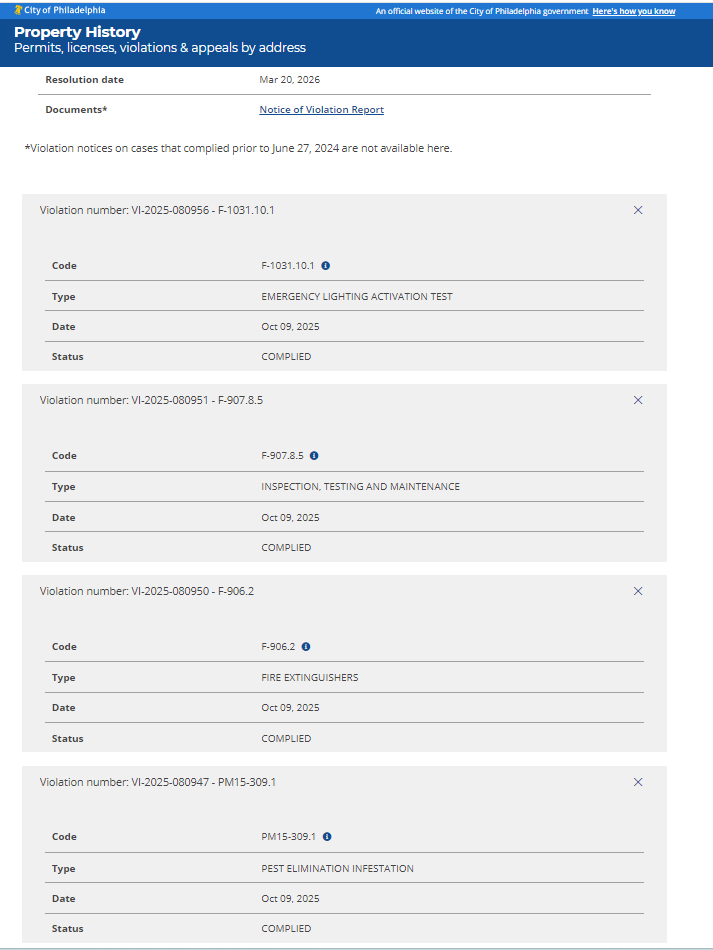Close the VI-2025-080950 violation card
The width and height of the screenshot is (713, 950).
(x=638, y=591)
